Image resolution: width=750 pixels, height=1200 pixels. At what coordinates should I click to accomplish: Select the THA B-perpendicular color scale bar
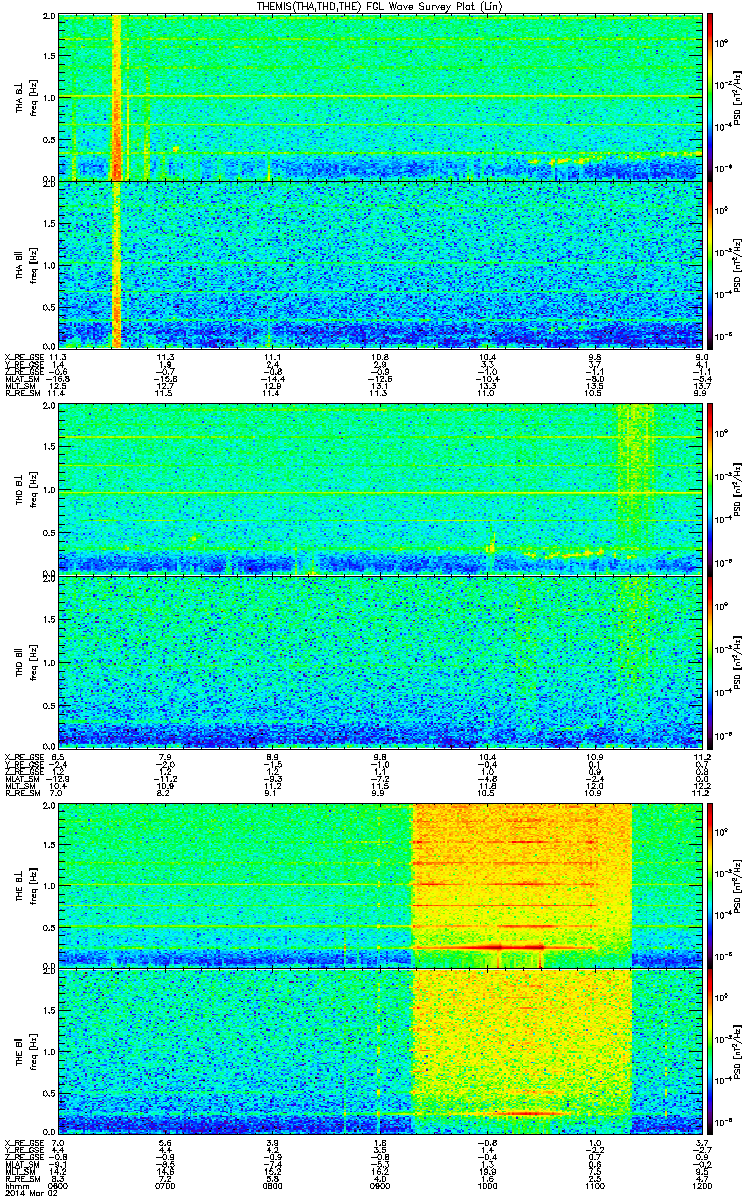(710, 97)
